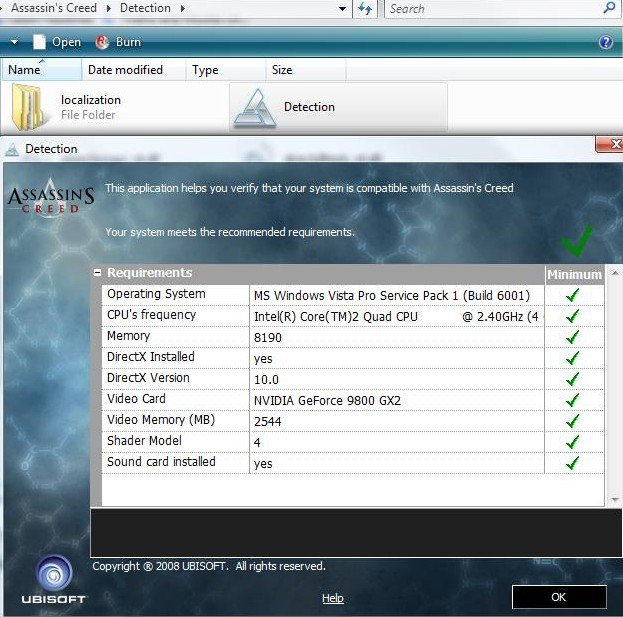
Task: Click the Video Card checkmark
Action: pos(573,400)
